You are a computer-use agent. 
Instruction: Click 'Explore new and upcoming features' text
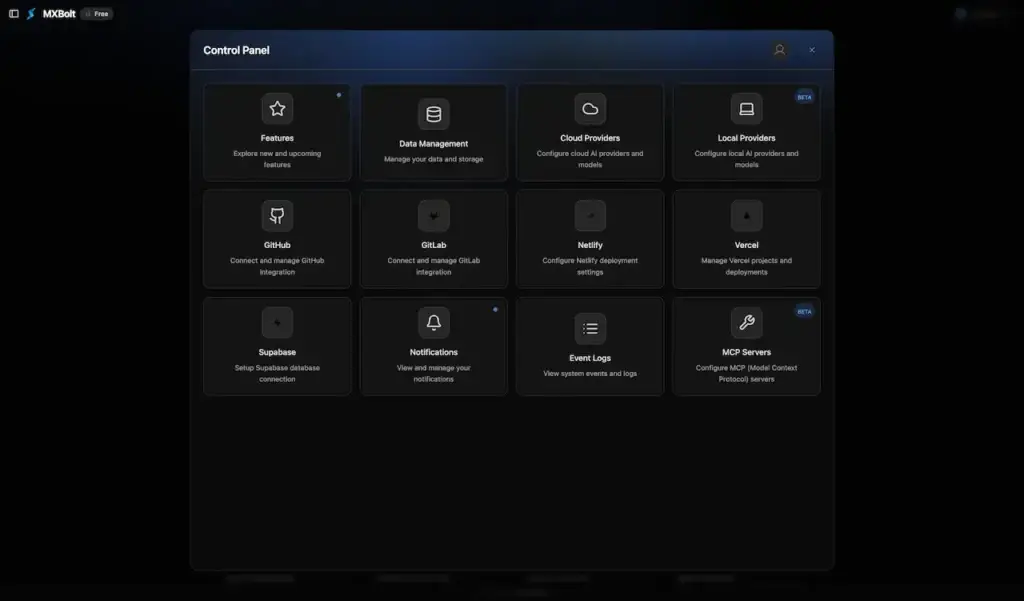[277, 159]
